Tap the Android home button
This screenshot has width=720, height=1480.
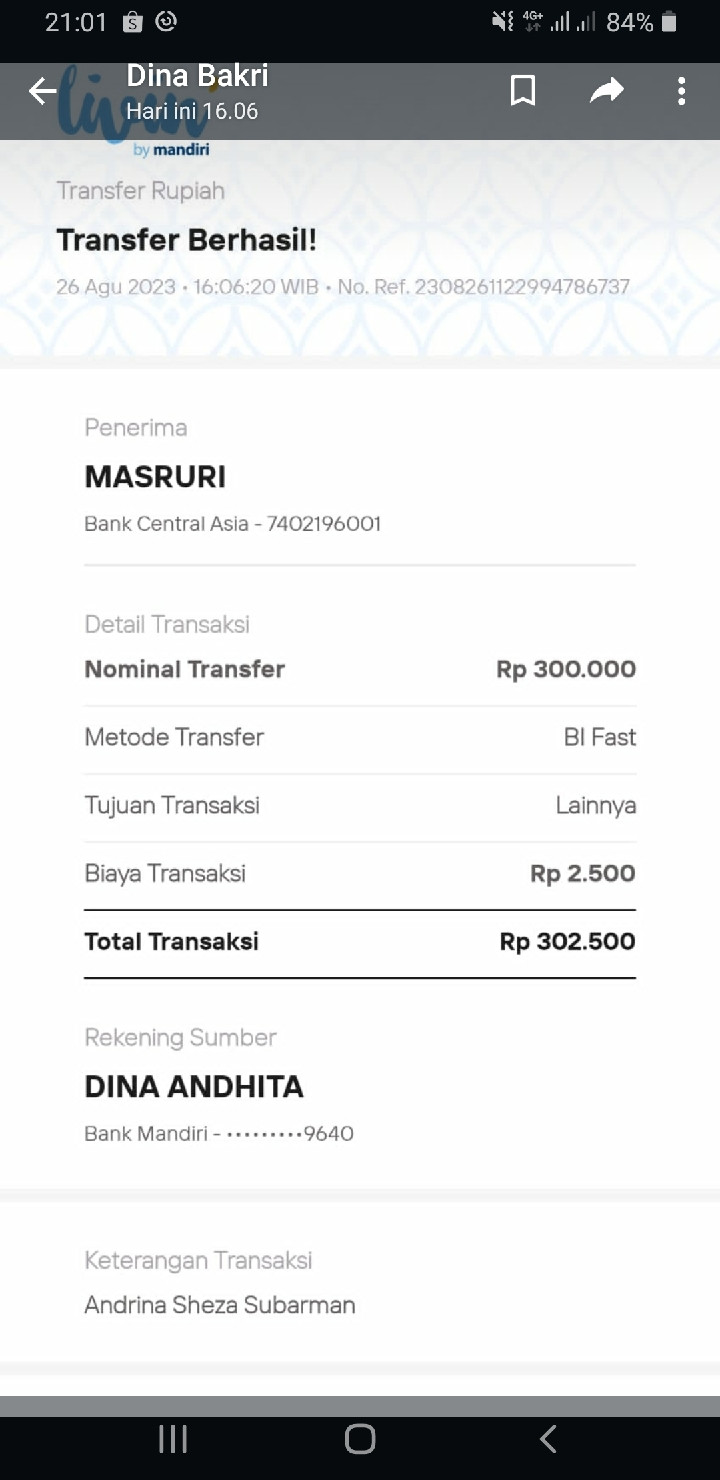[x=360, y=1439]
